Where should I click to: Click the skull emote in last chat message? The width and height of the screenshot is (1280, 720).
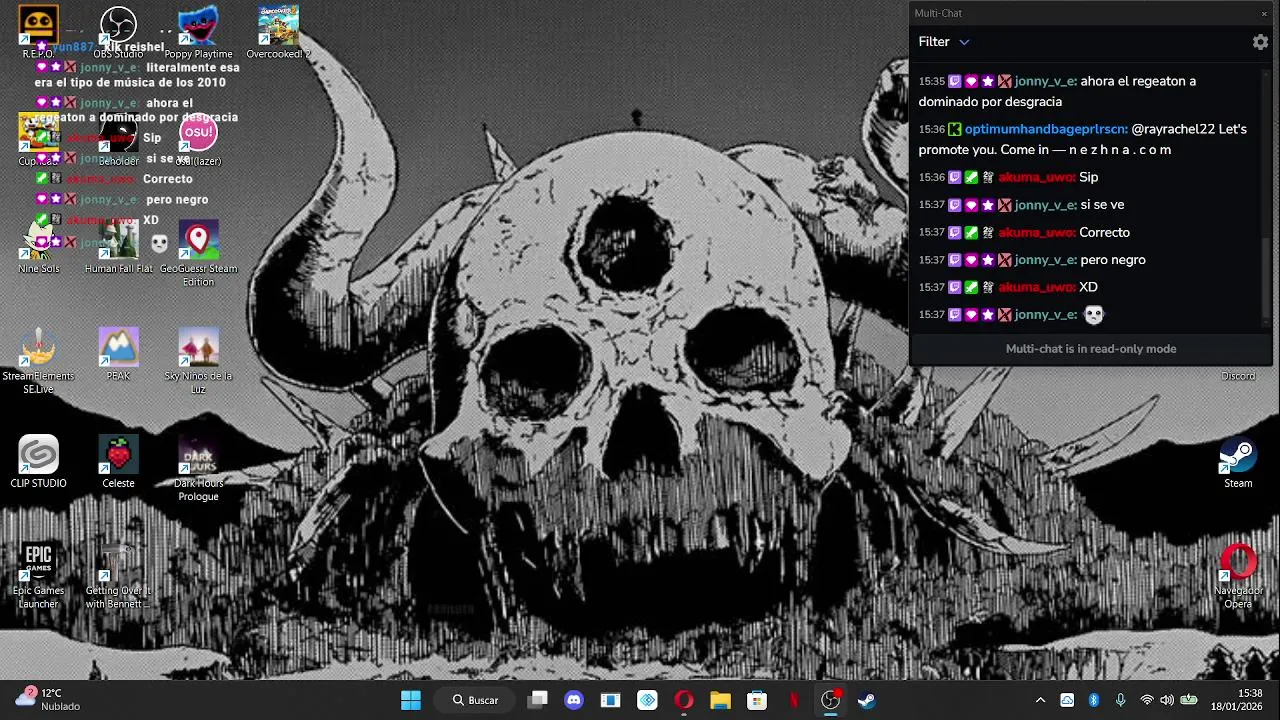1093,315
